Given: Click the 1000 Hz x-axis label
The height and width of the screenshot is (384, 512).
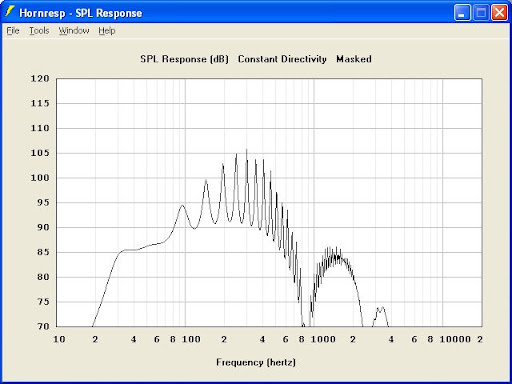Looking at the screenshot, I should pyautogui.click(x=323, y=339).
